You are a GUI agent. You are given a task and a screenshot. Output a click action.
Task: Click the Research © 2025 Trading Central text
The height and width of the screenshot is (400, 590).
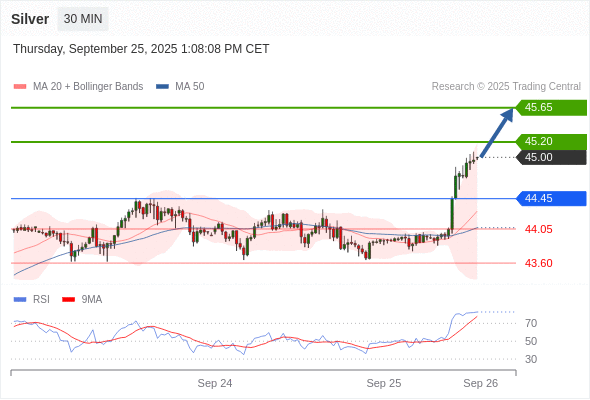(506, 87)
